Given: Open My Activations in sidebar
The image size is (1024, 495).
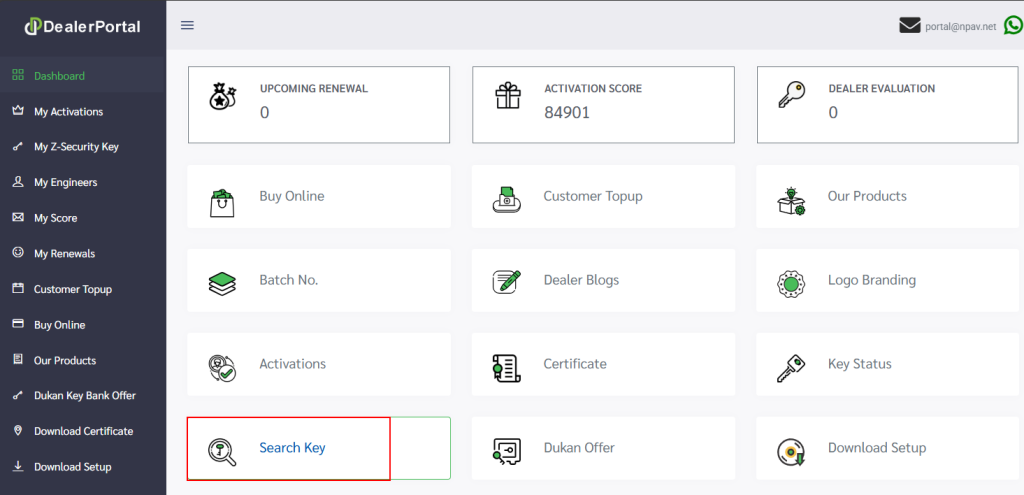Looking at the screenshot, I should (x=68, y=112).
